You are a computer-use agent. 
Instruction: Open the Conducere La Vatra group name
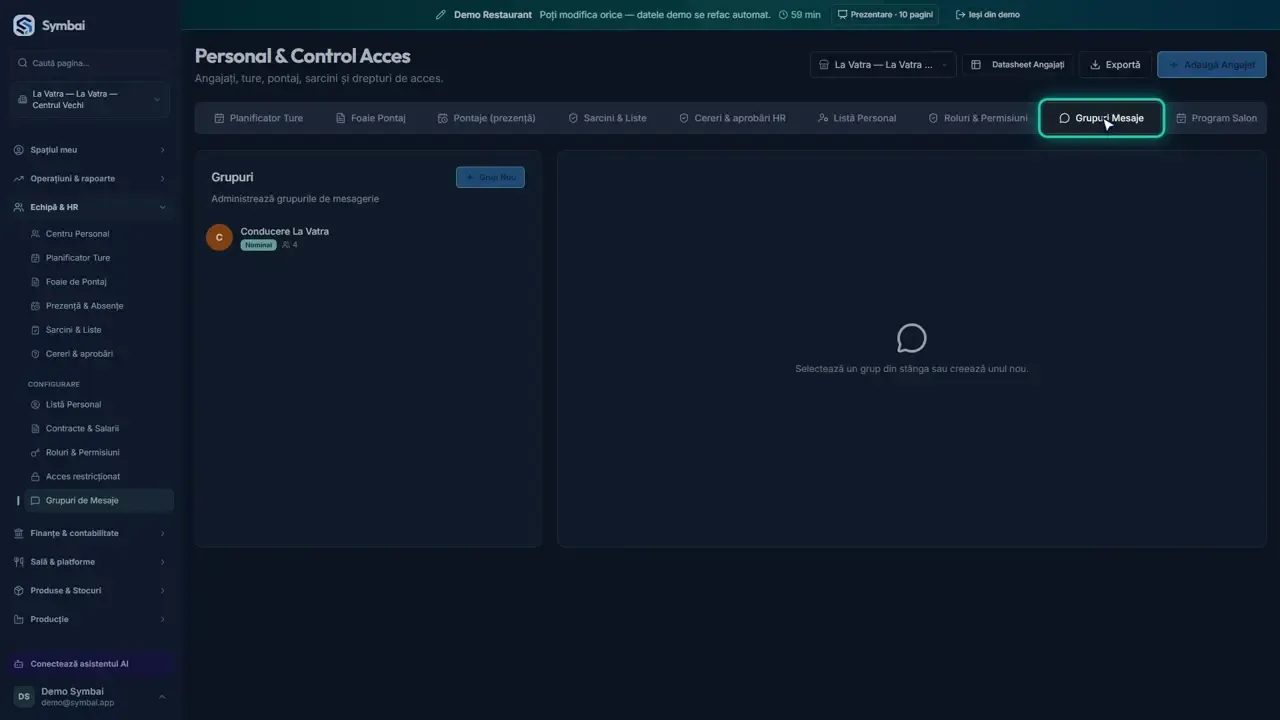pyautogui.click(x=285, y=231)
